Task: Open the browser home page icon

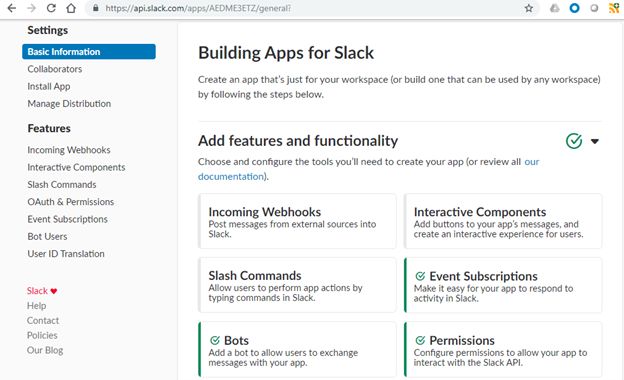Action: [71, 8]
